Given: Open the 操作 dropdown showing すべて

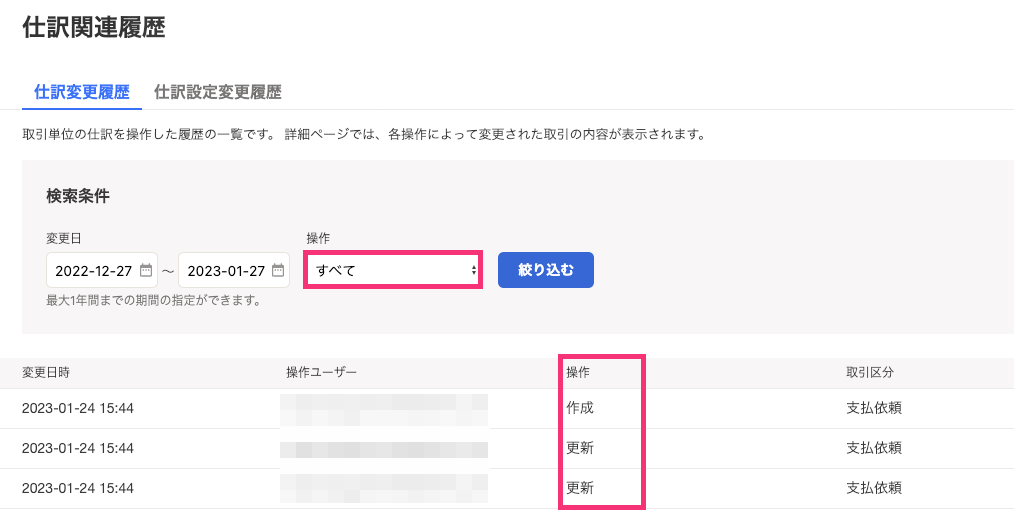Looking at the screenshot, I should tap(393, 270).
